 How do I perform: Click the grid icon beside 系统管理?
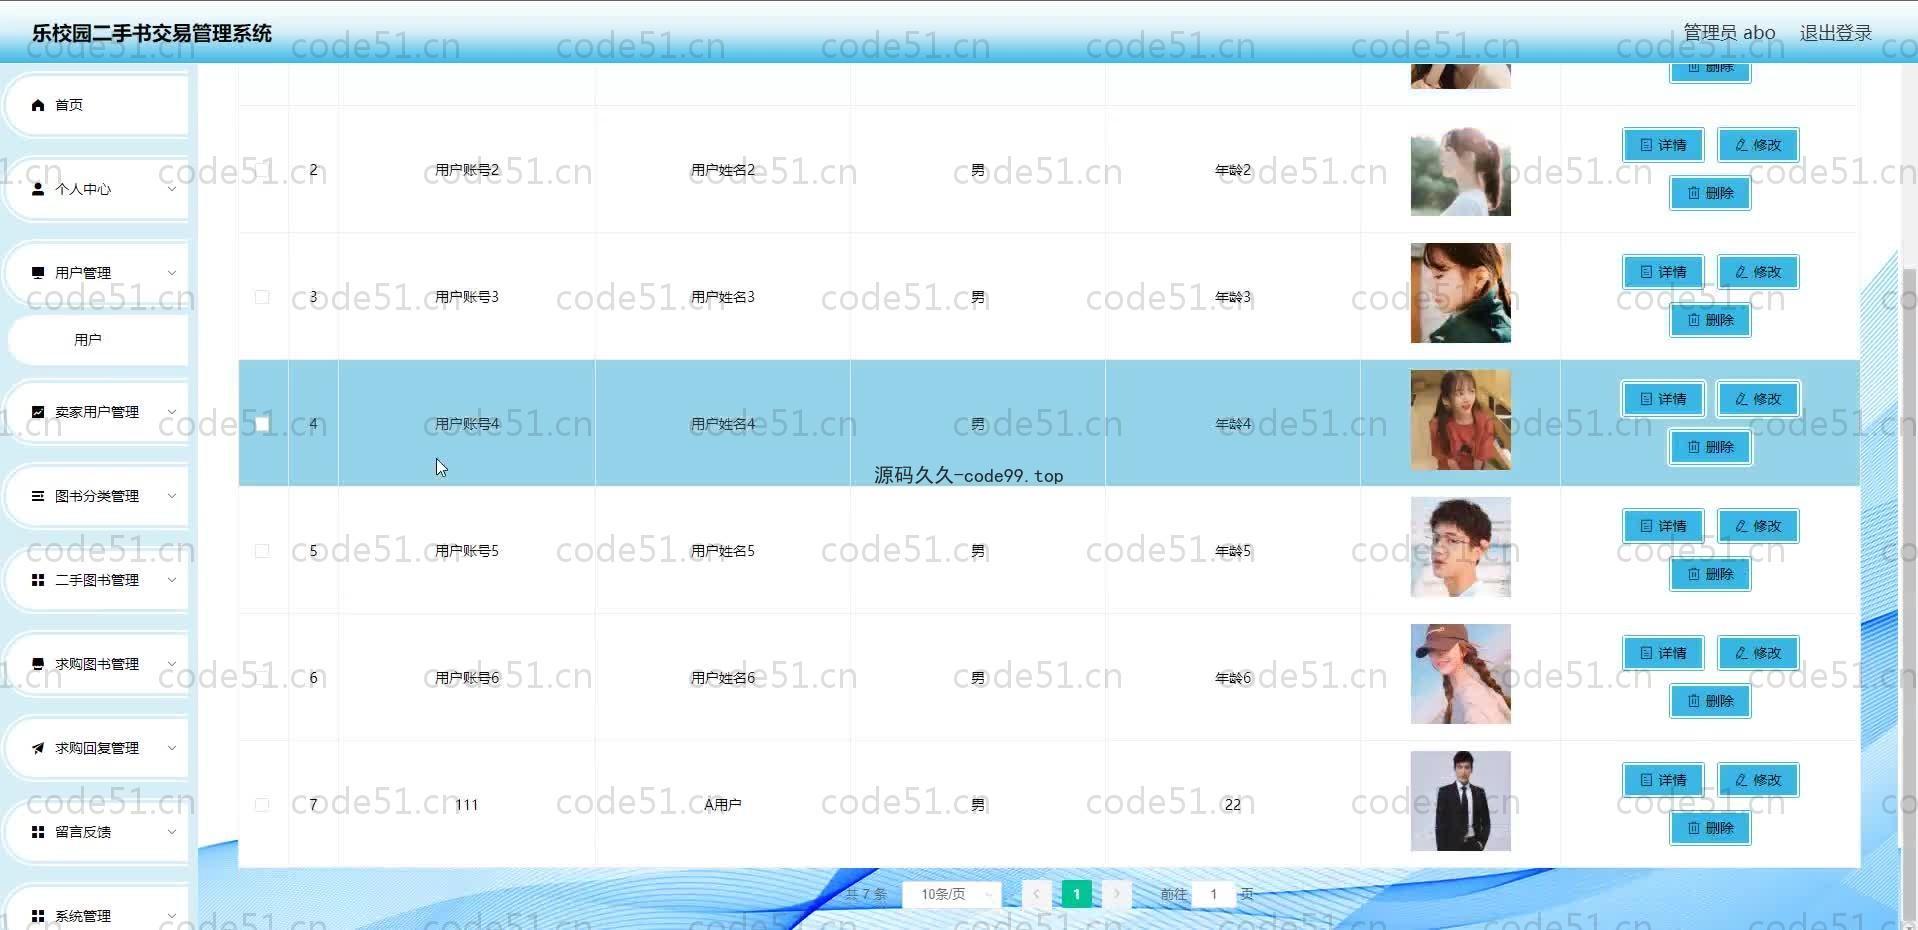(38, 916)
